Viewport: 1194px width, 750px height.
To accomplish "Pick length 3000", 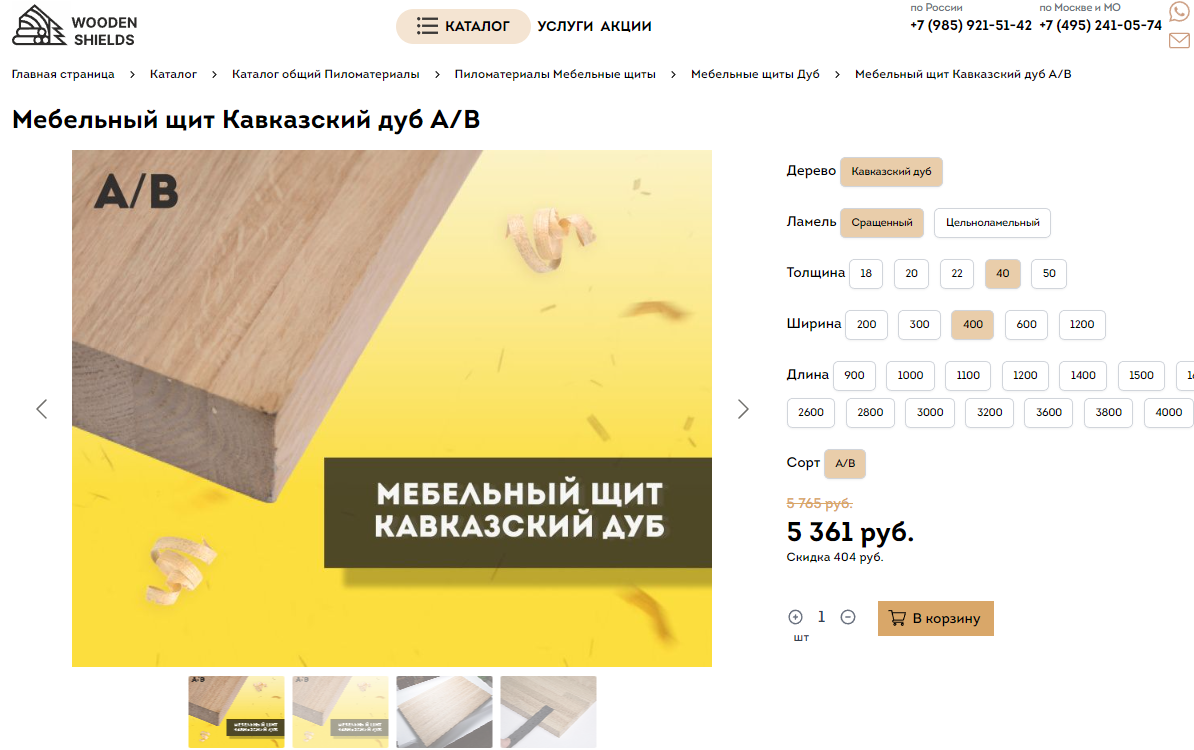I will tap(930, 413).
